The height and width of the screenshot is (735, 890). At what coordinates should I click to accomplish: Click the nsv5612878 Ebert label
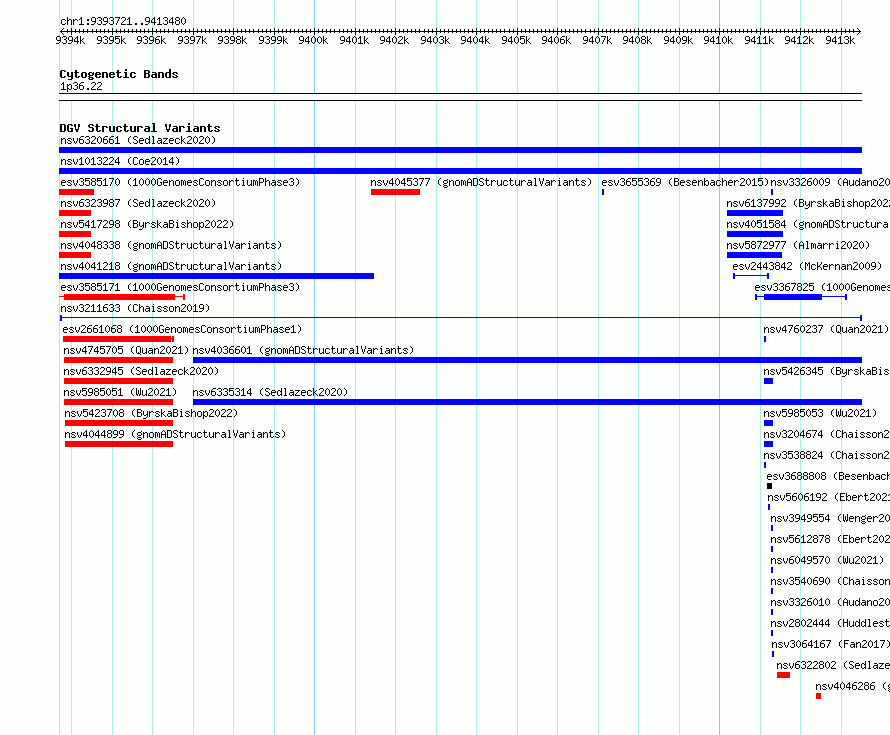tap(830, 539)
